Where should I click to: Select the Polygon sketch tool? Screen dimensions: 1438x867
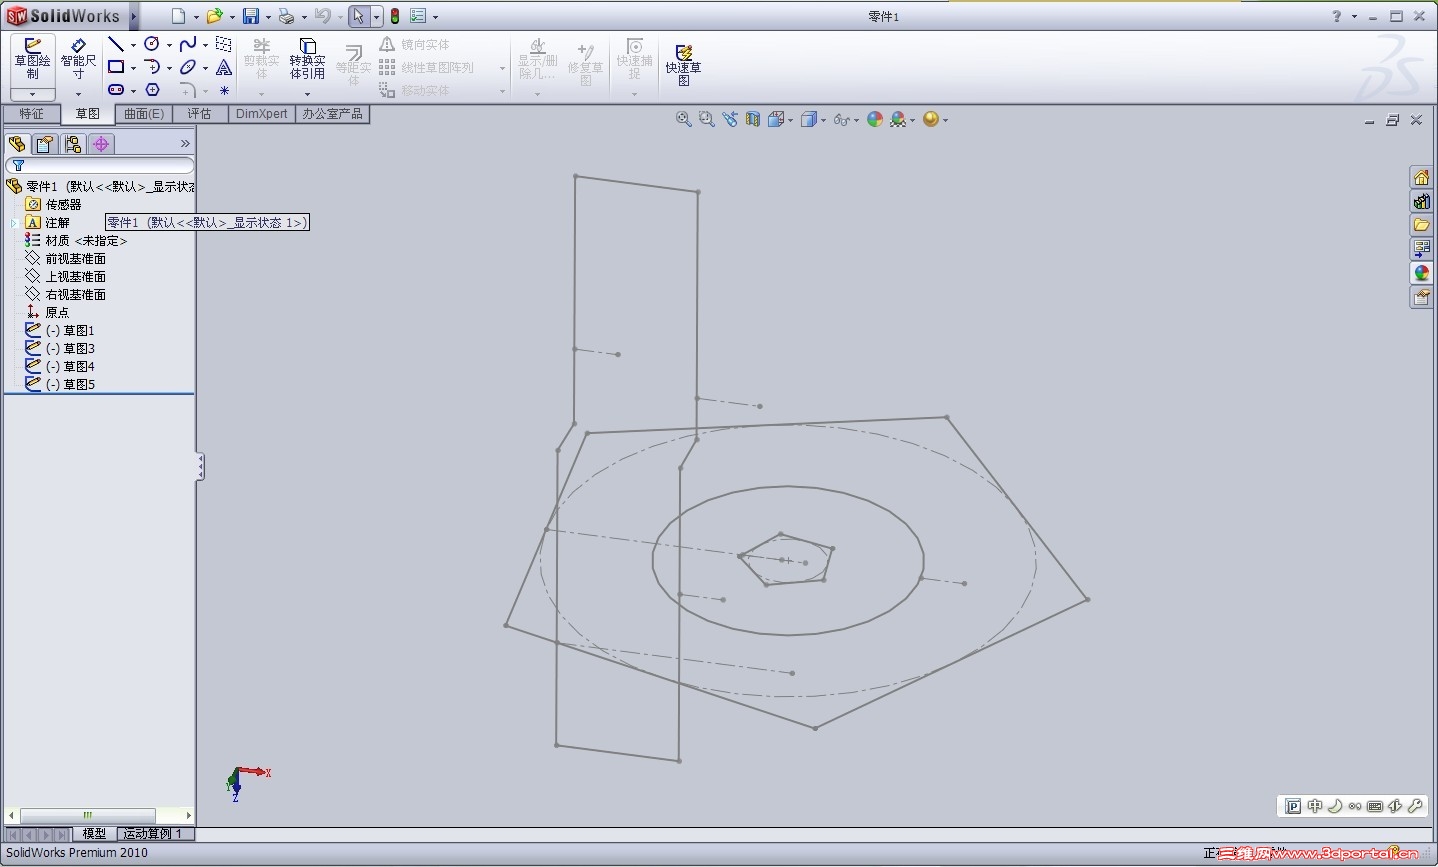pos(152,90)
